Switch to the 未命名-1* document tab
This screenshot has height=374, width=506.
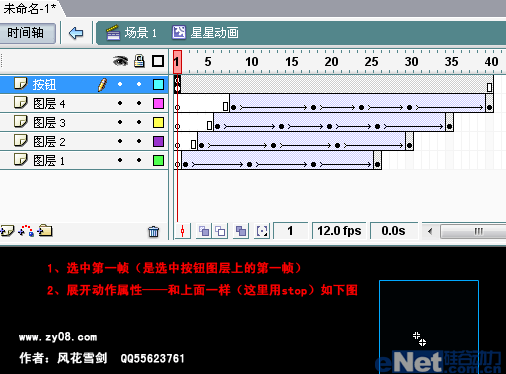29,8
